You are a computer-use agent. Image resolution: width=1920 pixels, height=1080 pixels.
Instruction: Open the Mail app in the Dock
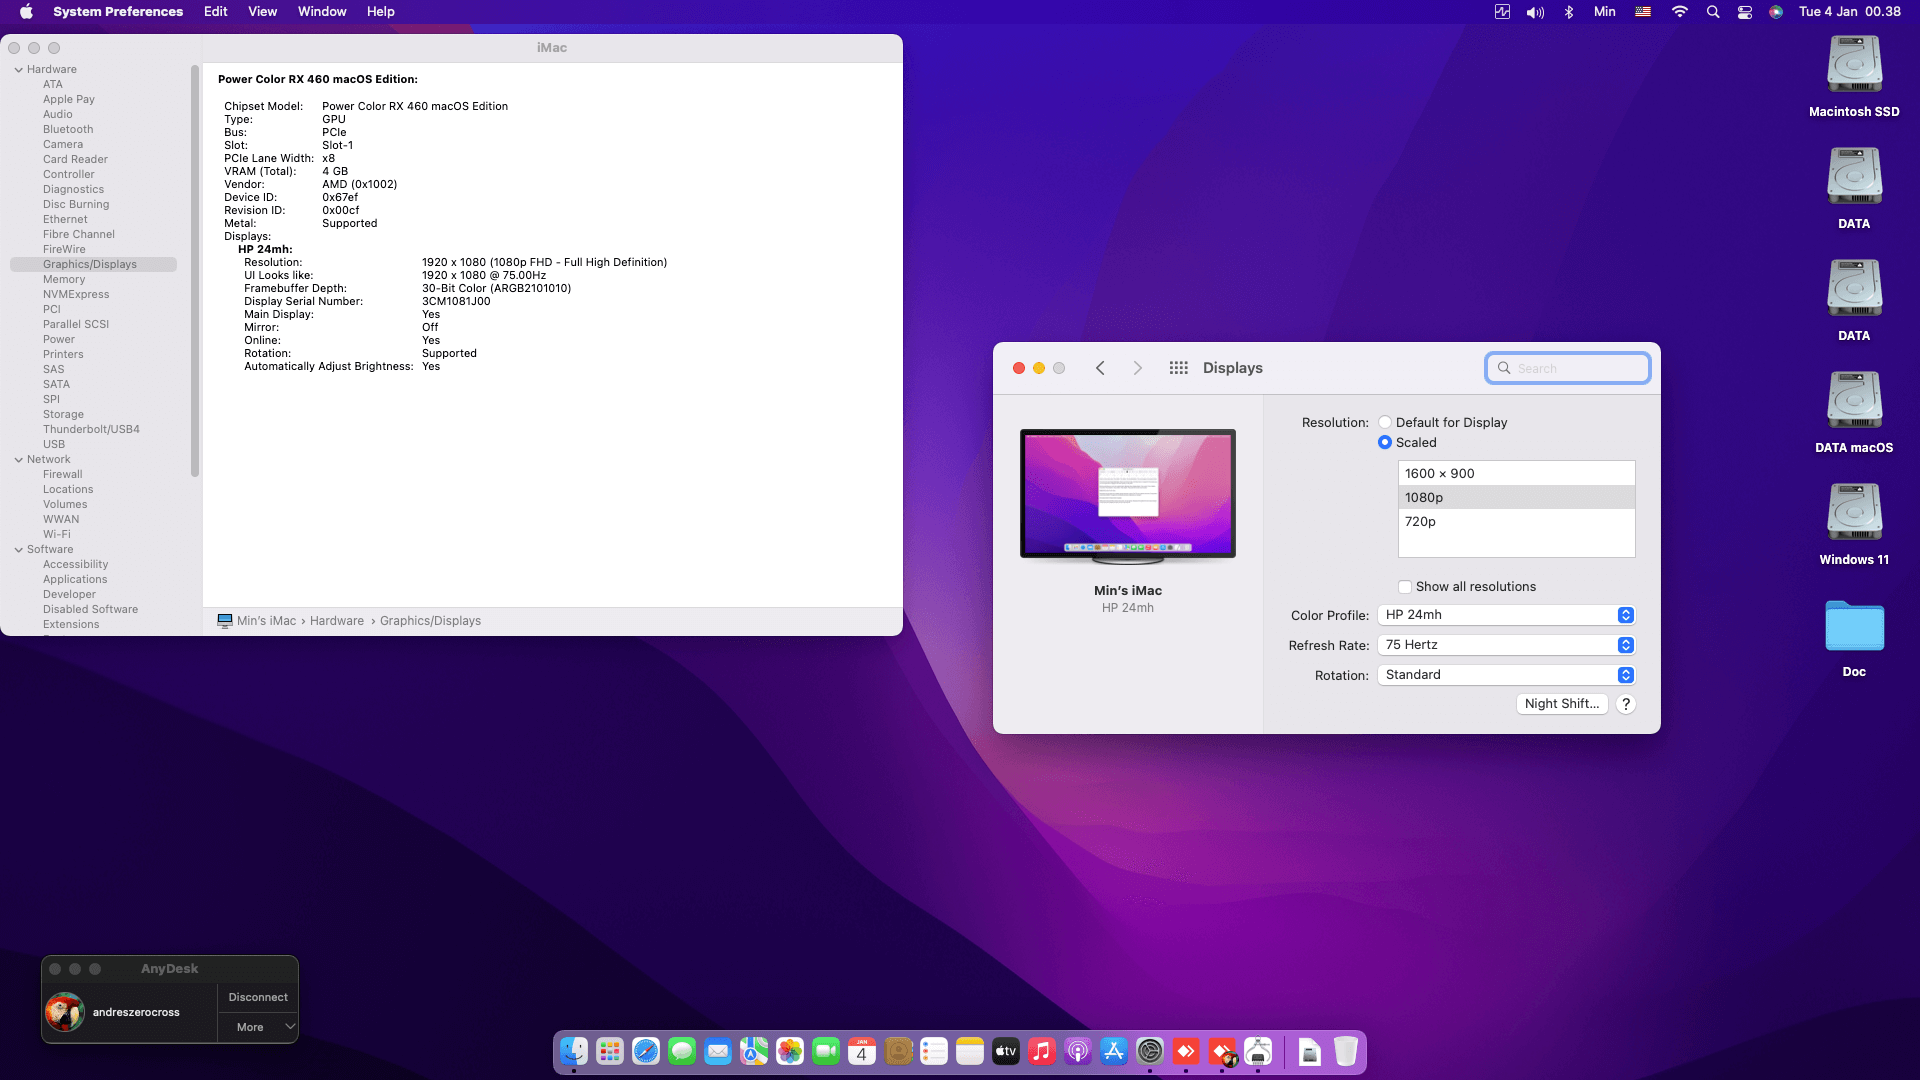[x=718, y=1051]
